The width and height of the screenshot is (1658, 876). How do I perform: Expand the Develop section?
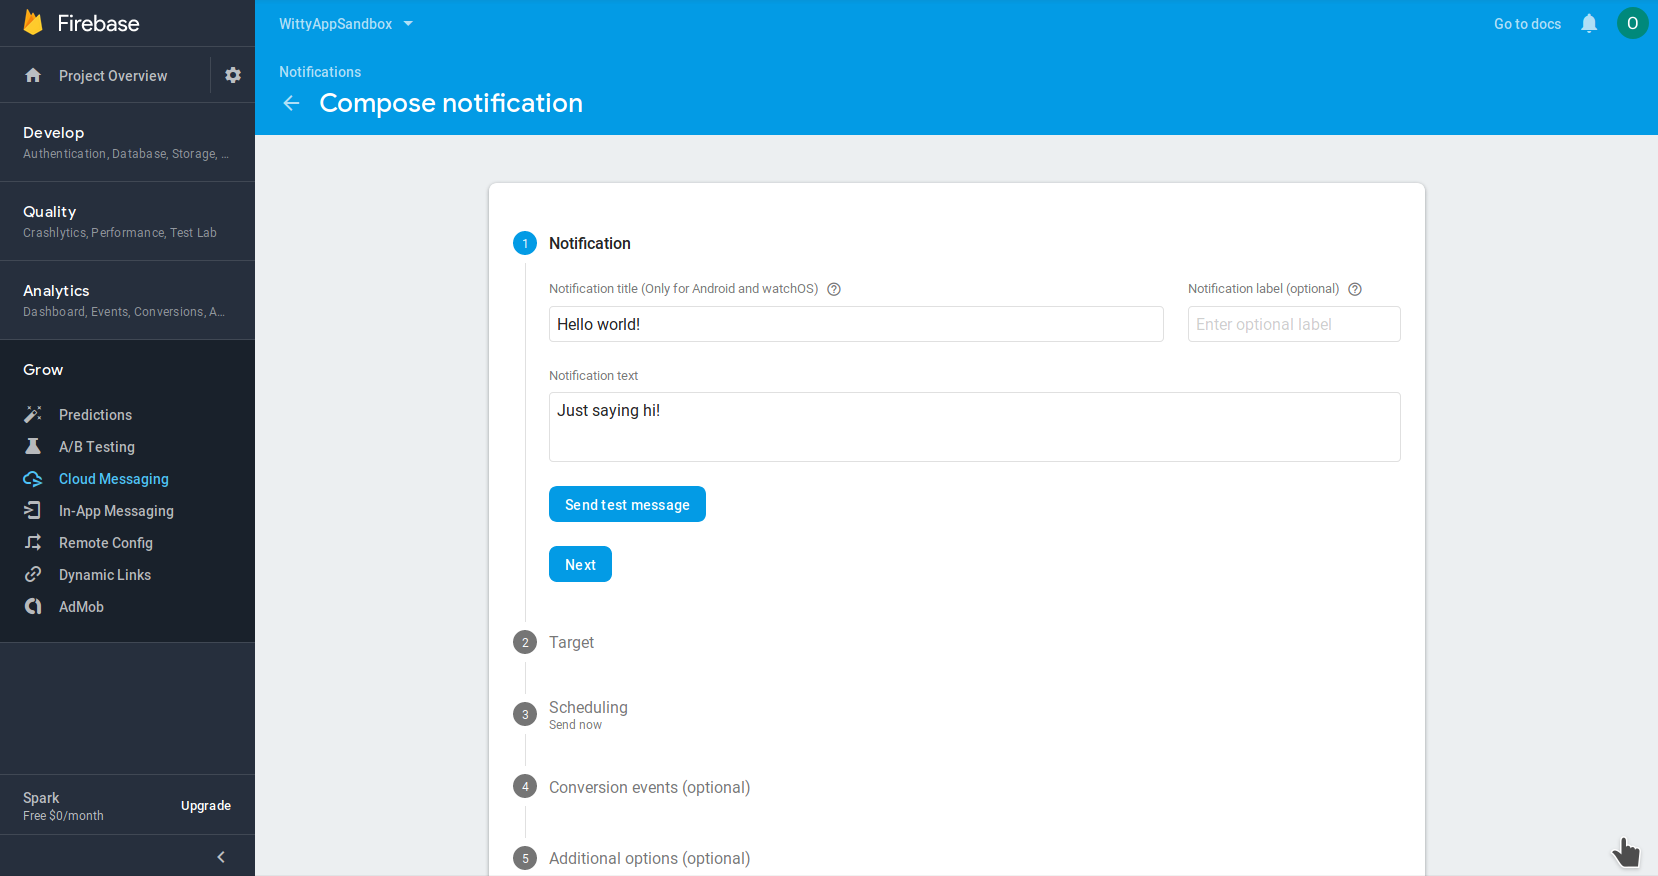click(127, 142)
